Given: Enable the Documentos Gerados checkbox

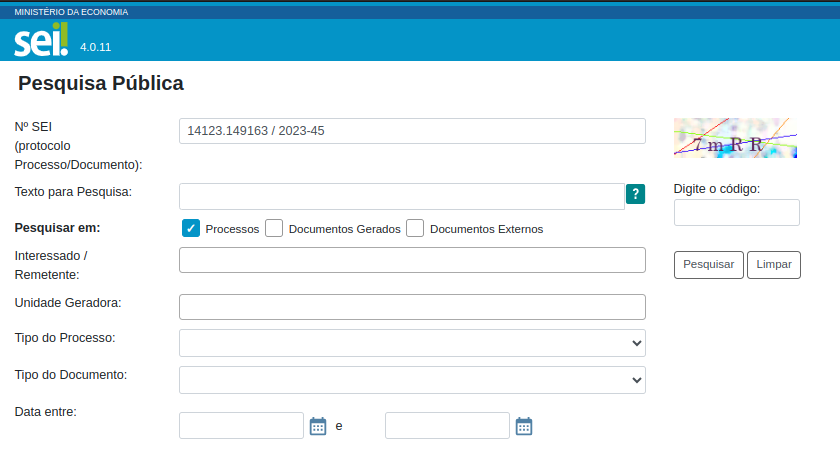Looking at the screenshot, I should [274, 228].
